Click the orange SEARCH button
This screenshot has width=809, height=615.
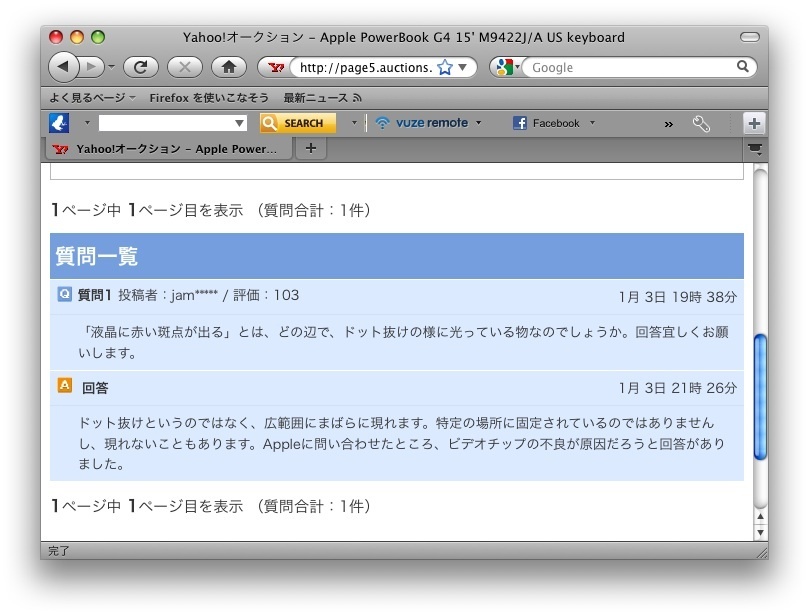click(x=297, y=123)
